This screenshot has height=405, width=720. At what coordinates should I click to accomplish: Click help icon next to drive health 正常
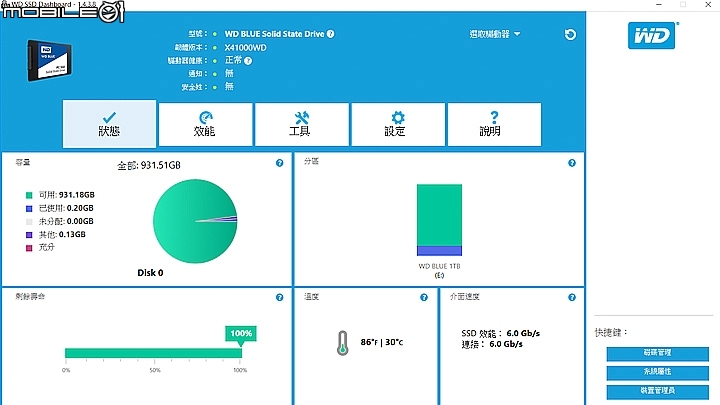tap(248, 61)
